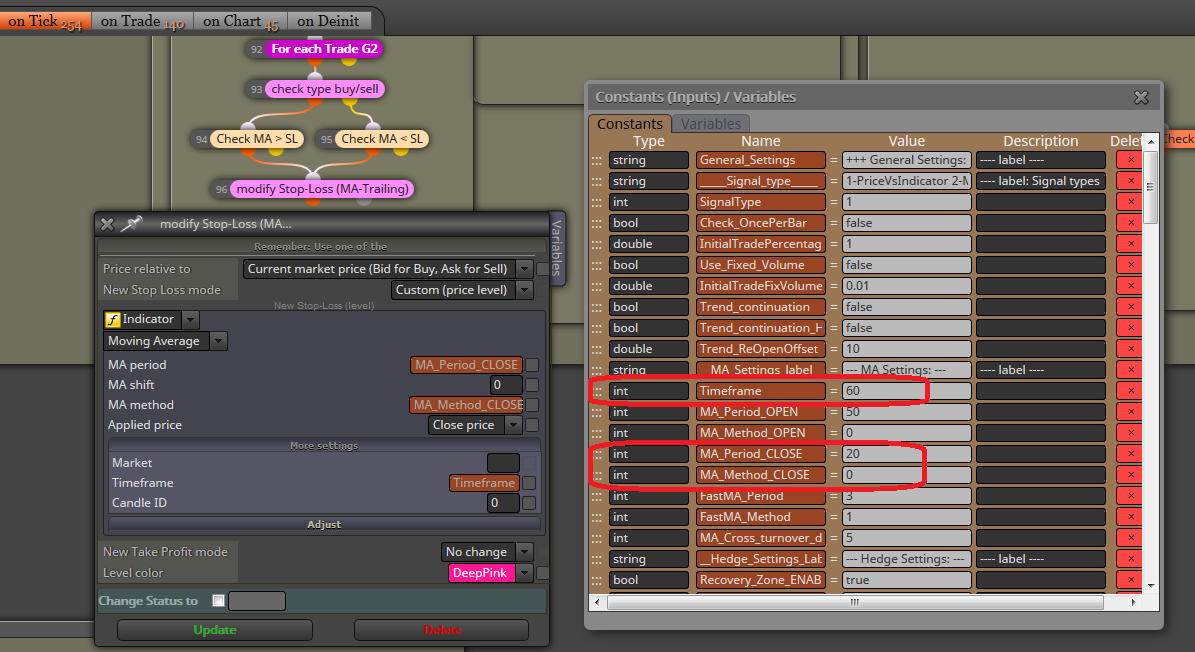Delete the Trend_ReOpenOffset constant
Screen dimensions: 1195x652
tap(1130, 349)
